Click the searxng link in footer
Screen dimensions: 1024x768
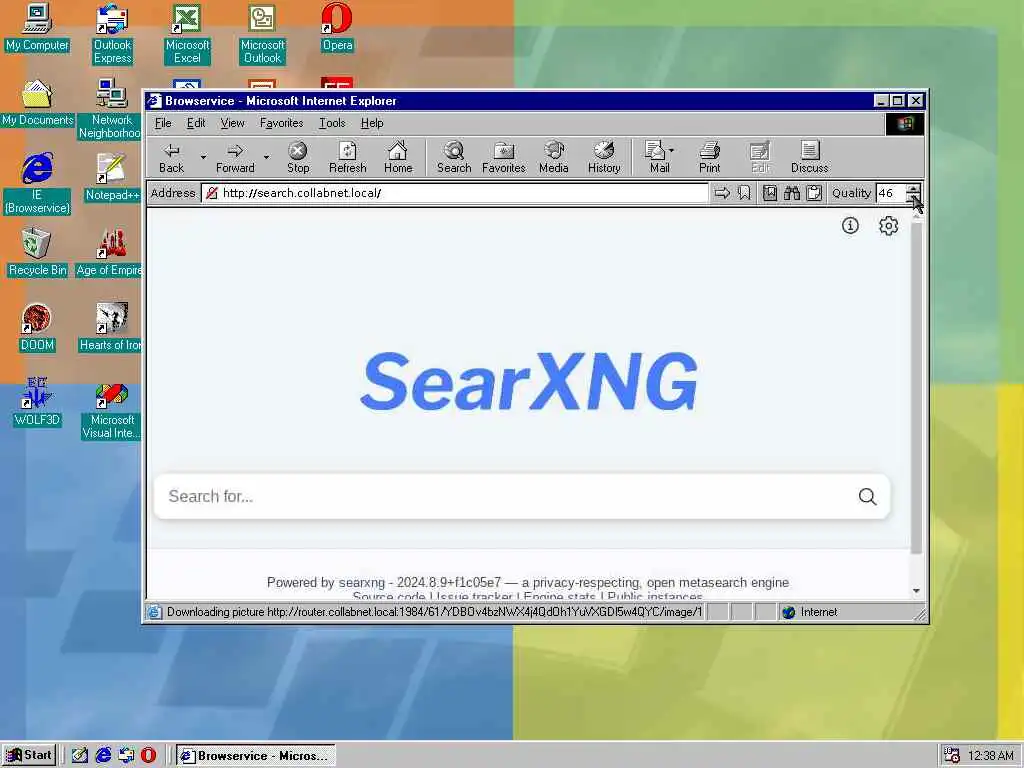pyautogui.click(x=362, y=583)
